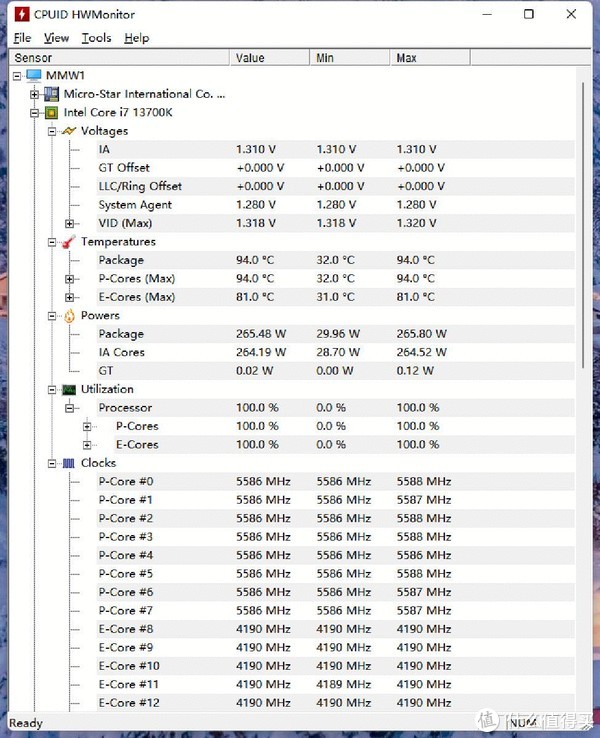Select the GT power row

(336, 370)
